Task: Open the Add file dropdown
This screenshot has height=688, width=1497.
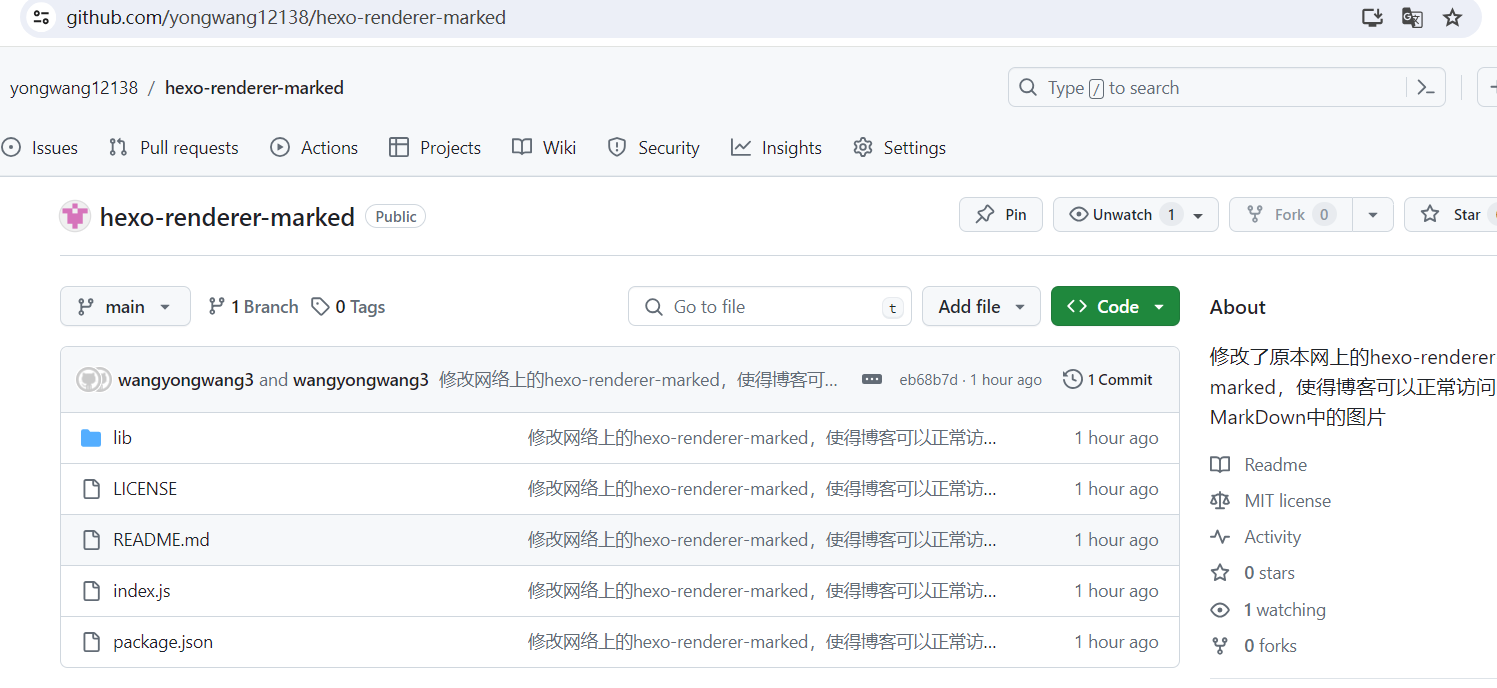Action: click(981, 306)
